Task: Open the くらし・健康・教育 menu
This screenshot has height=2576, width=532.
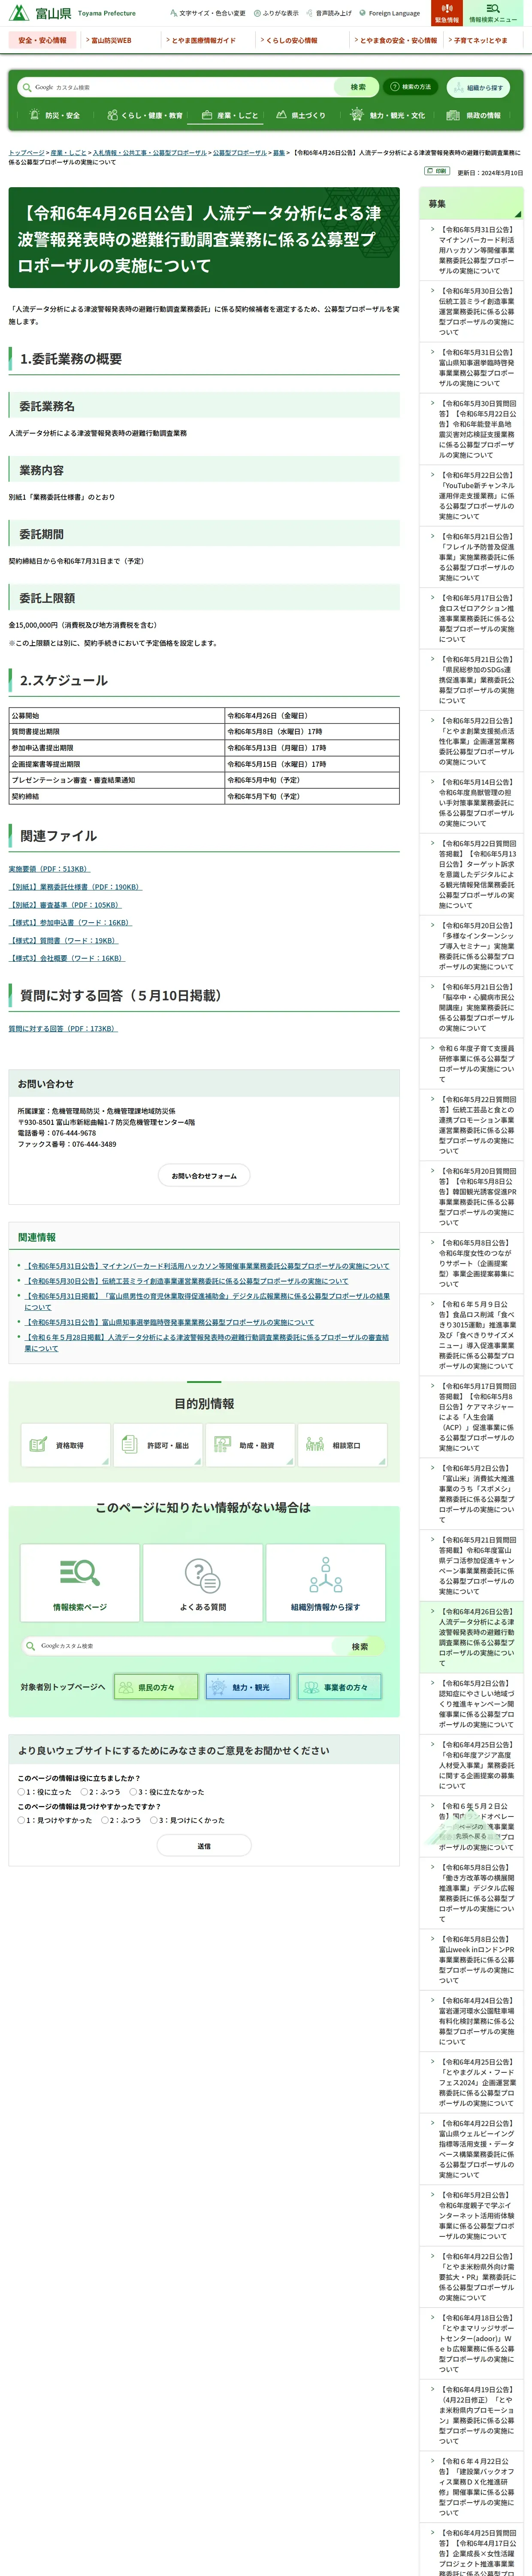Action: [x=144, y=115]
